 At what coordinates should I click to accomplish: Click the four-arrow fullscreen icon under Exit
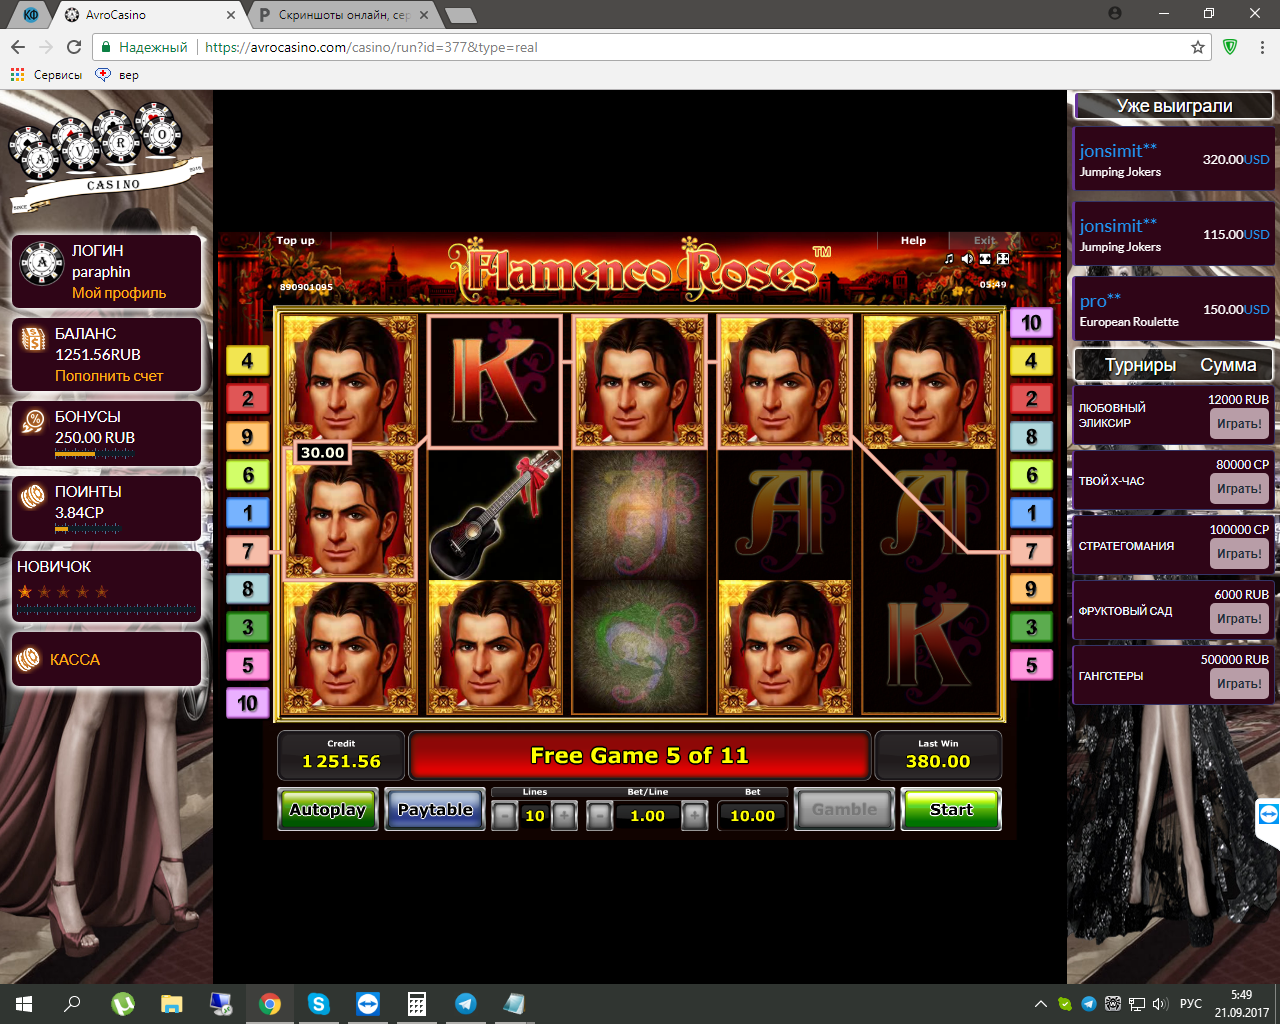[x=1003, y=259]
